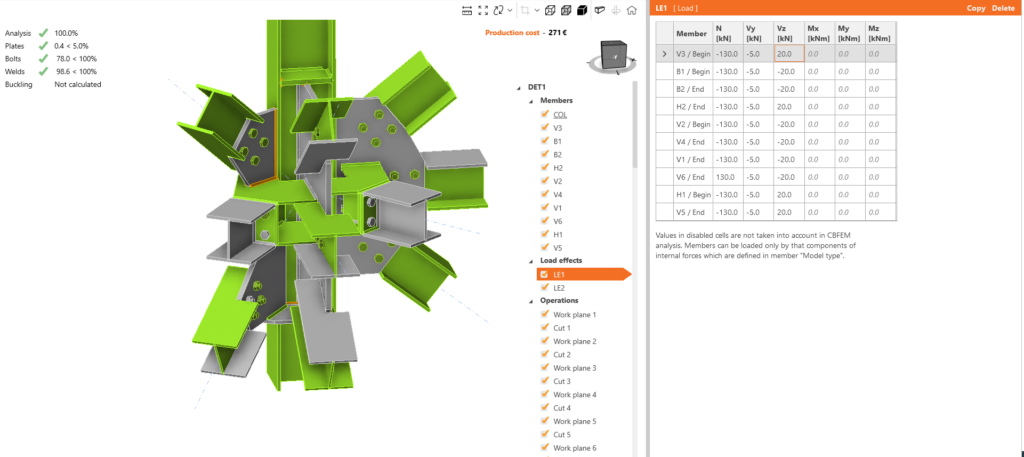Viewport: 1024px width, 457px height.
Task: Select Cut 5 operation in tree
Action: coord(562,434)
